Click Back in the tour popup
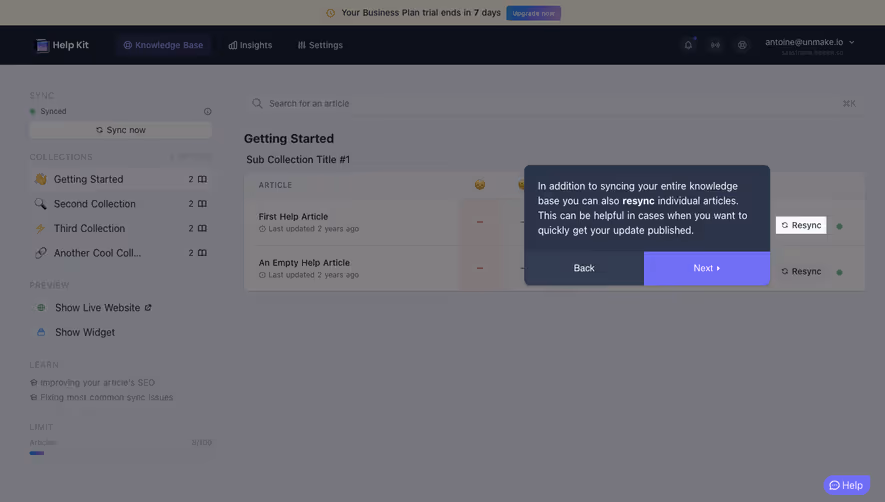This screenshot has height=502, width=885. (x=584, y=268)
